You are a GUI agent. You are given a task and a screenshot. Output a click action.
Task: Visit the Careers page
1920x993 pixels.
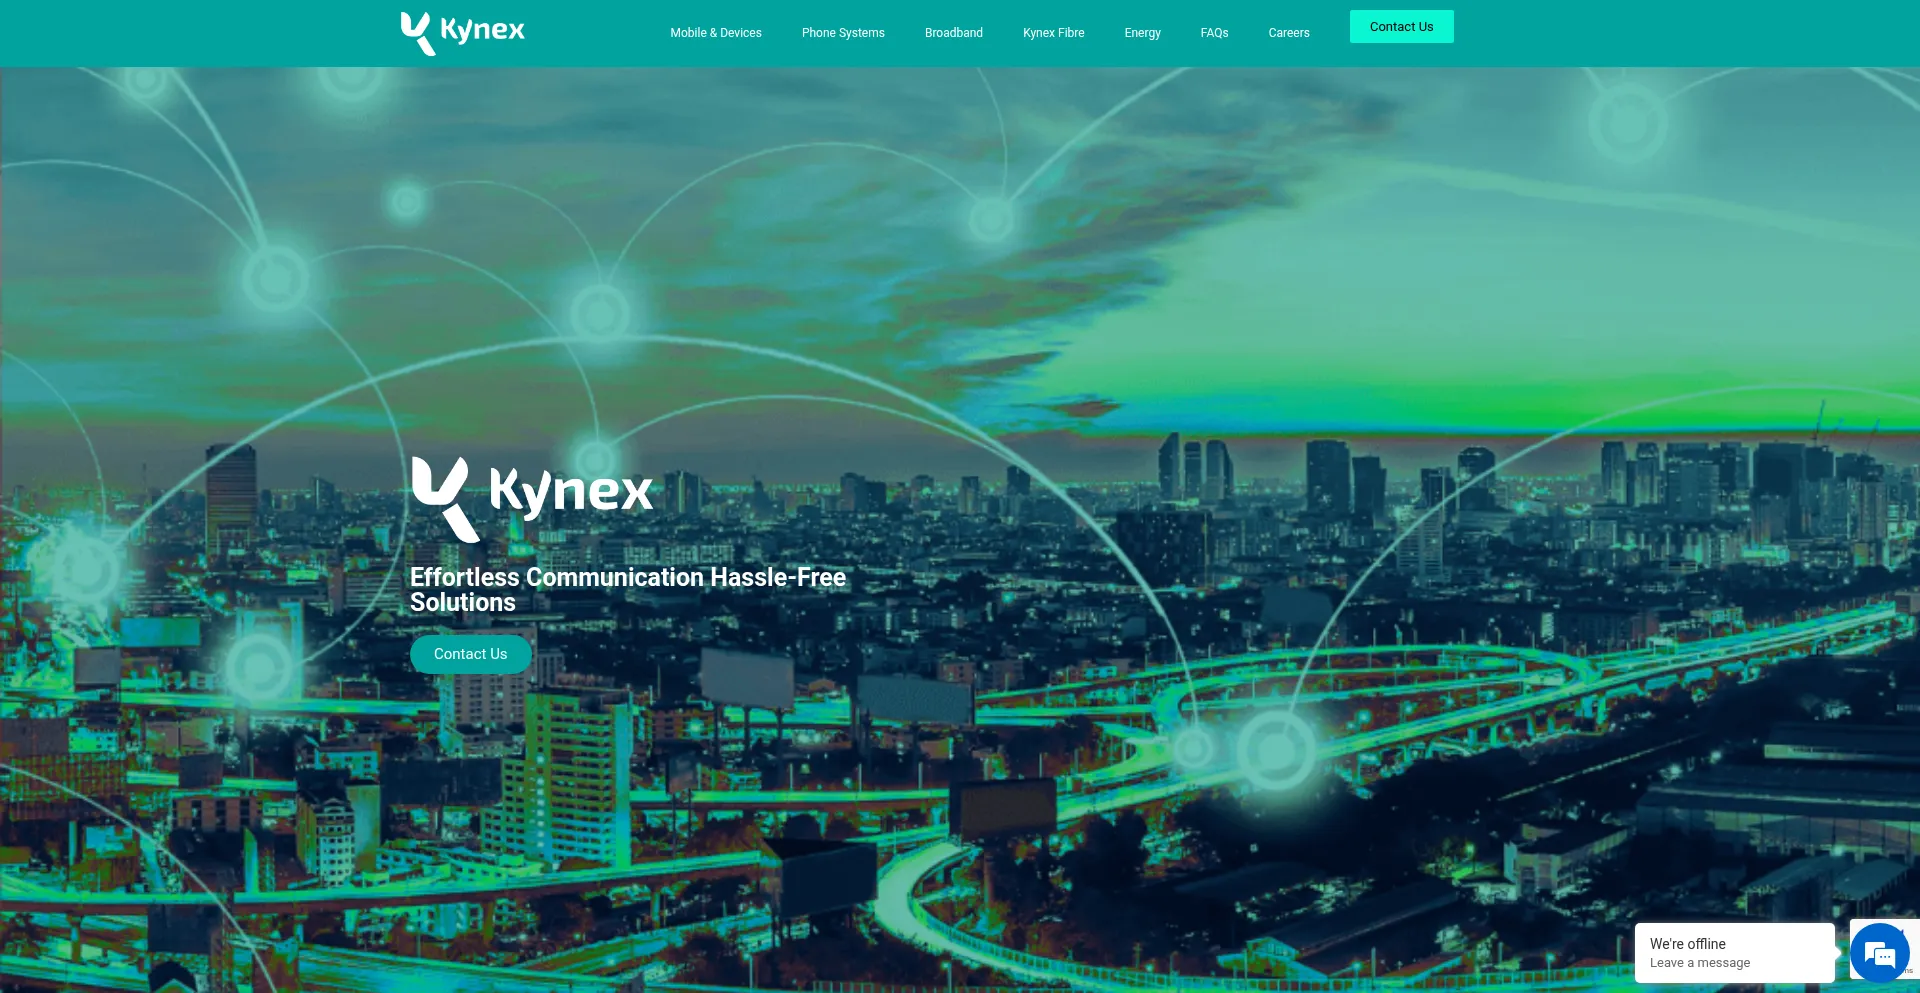coord(1289,33)
